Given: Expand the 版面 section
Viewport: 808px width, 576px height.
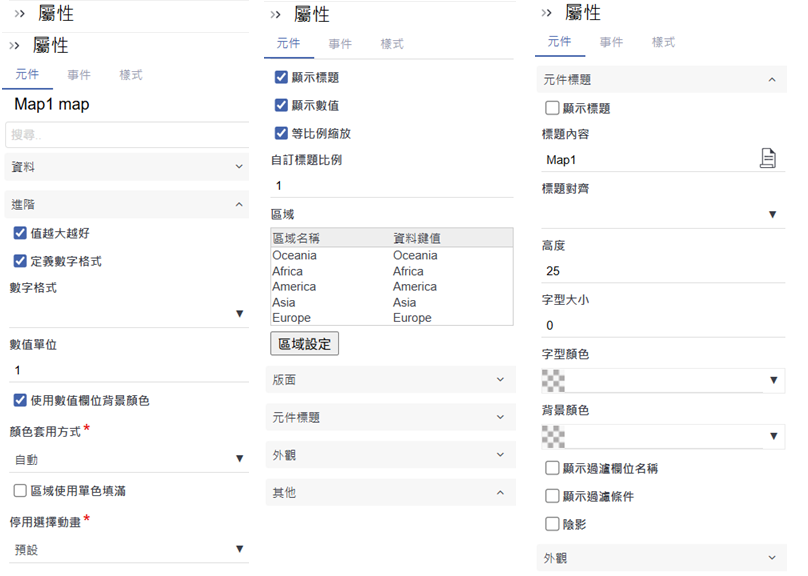Looking at the screenshot, I should point(392,380).
